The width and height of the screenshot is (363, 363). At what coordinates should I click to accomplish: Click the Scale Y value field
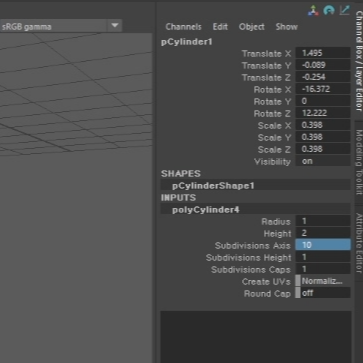(323, 137)
